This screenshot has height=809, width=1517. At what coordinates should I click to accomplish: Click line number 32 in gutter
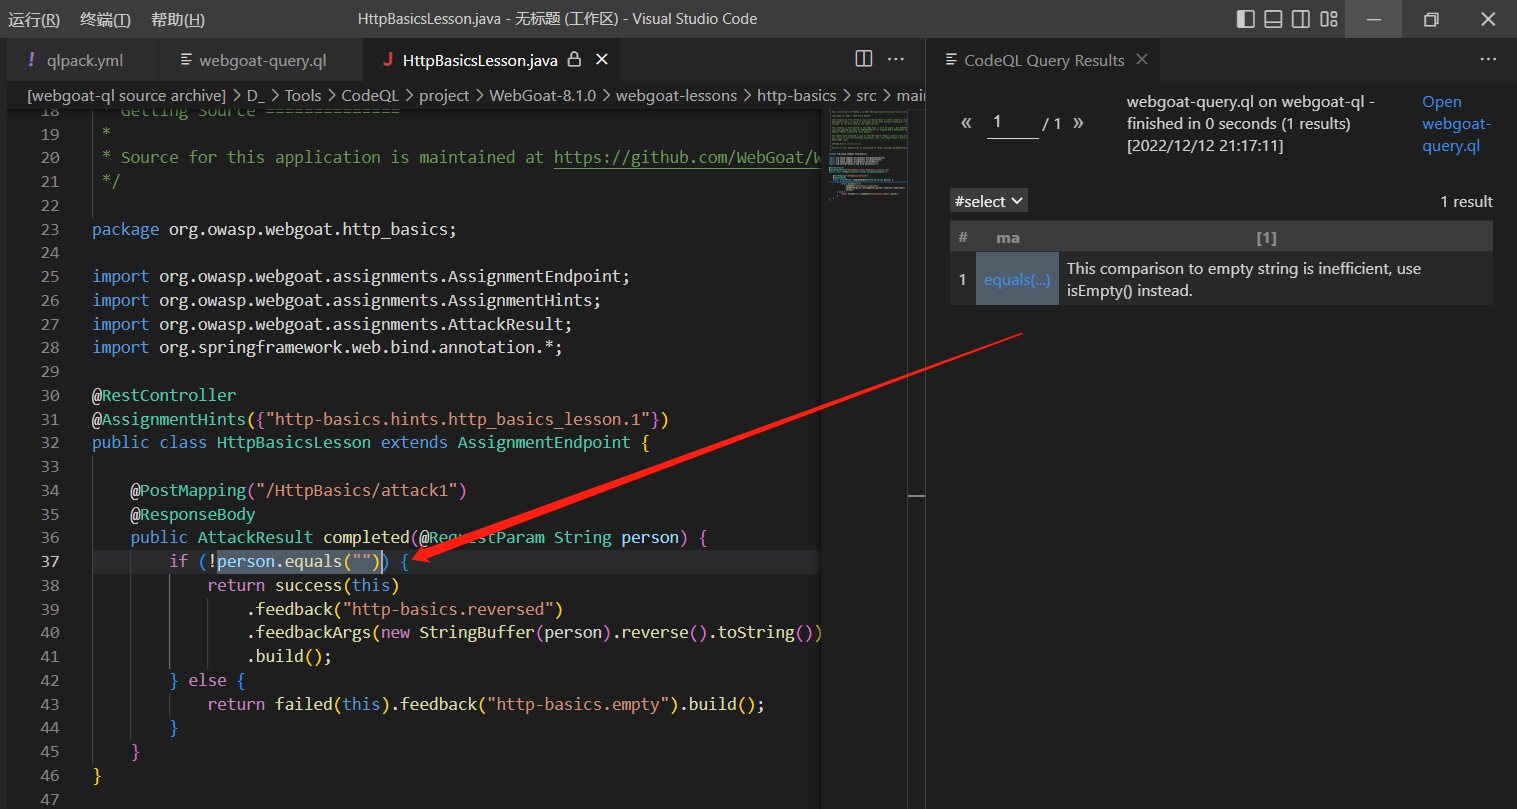pos(50,442)
